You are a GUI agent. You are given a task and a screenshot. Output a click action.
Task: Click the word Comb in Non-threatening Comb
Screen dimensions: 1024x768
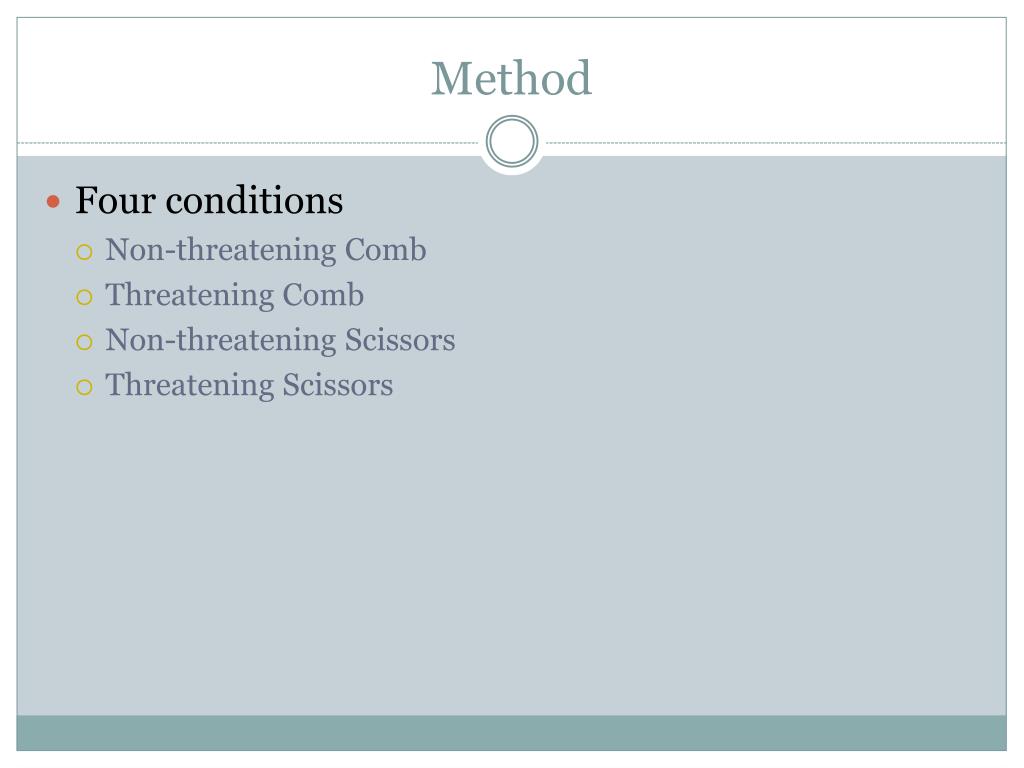[385, 250]
